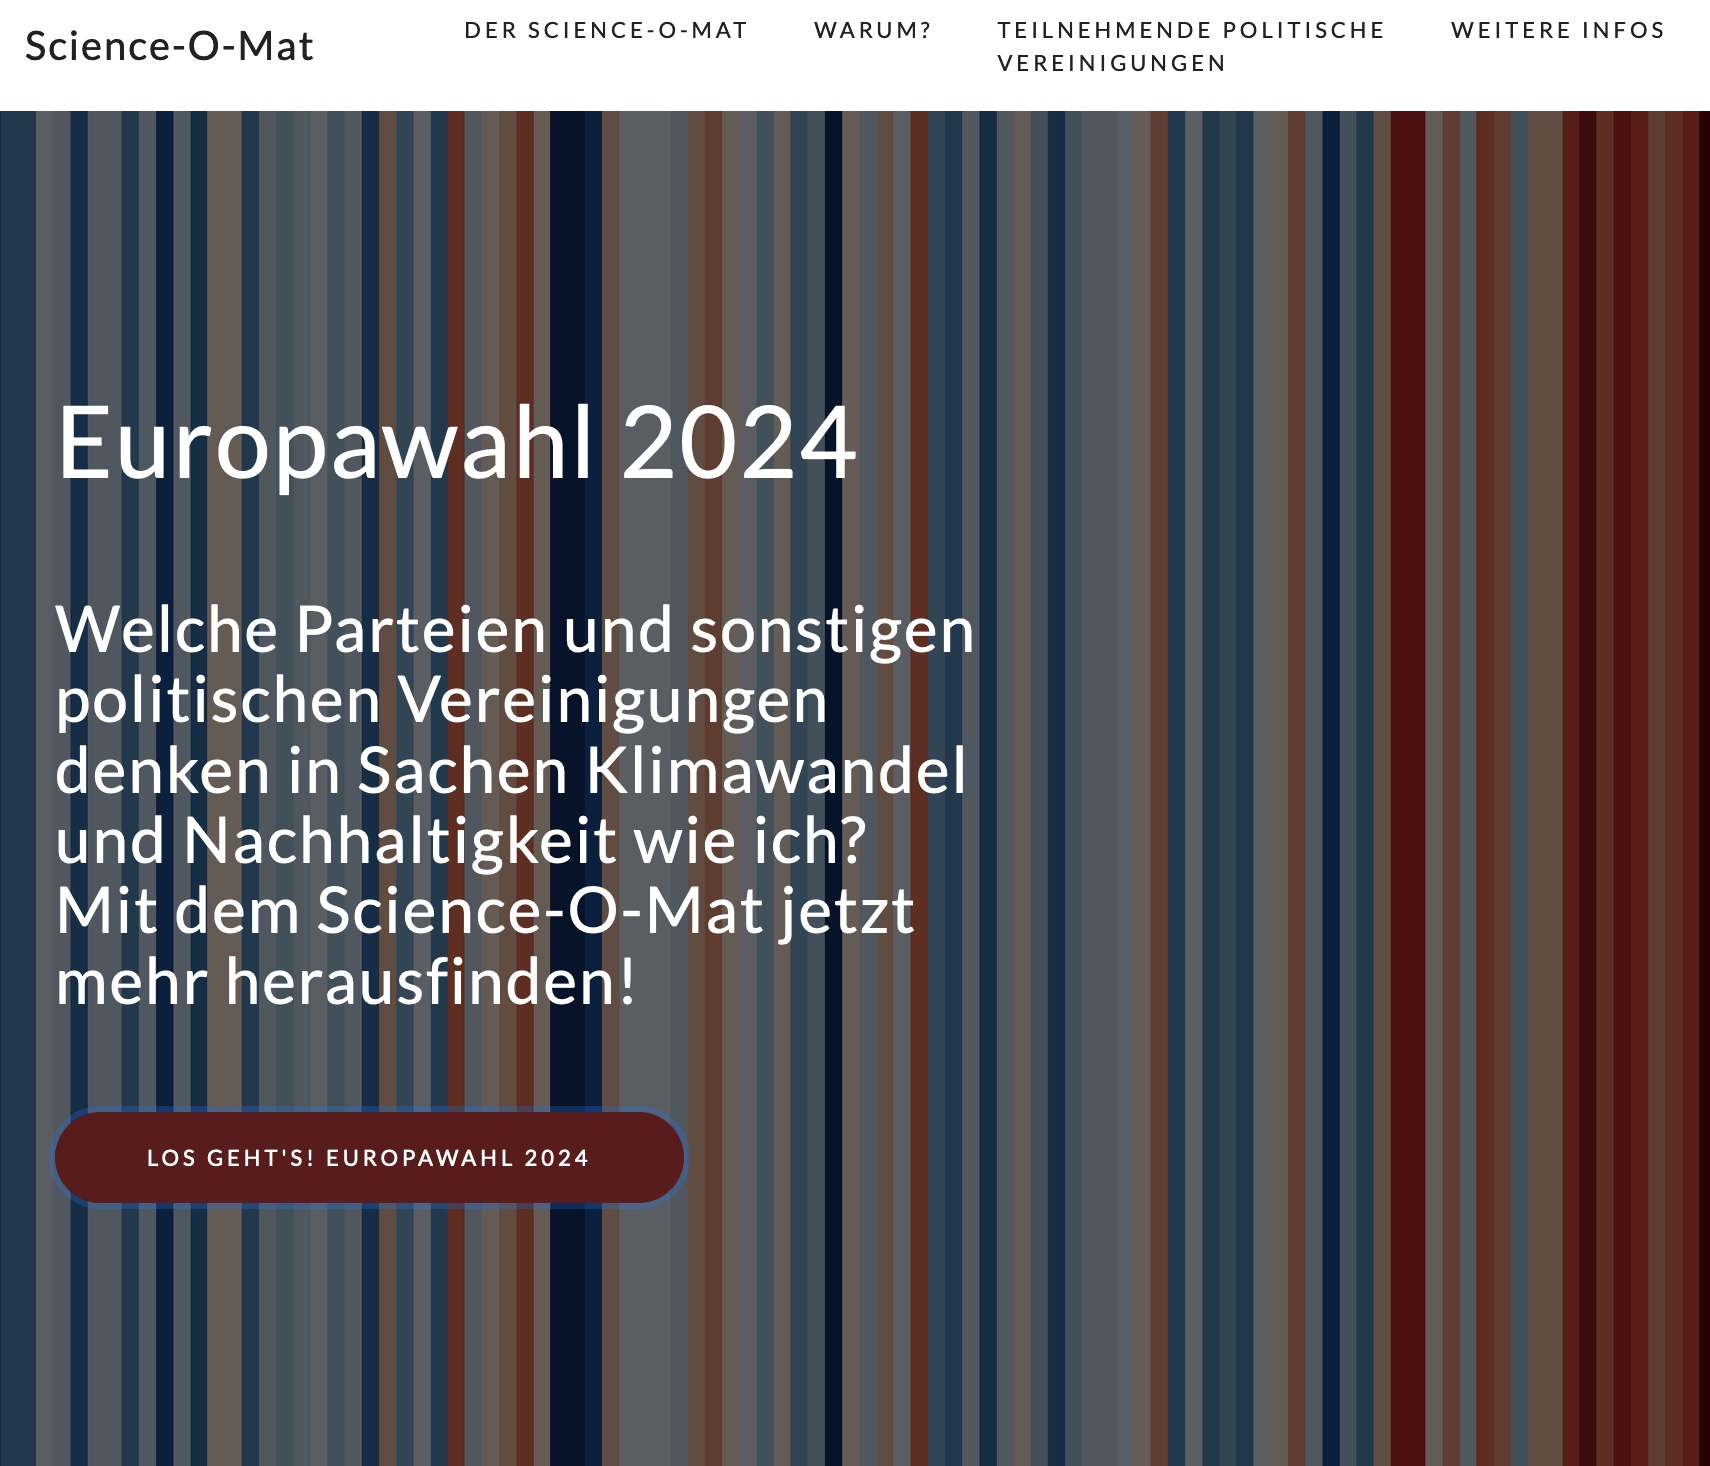The height and width of the screenshot is (1466, 1710).
Task: Click the Science-O-Mat site logo
Action: coord(169,46)
